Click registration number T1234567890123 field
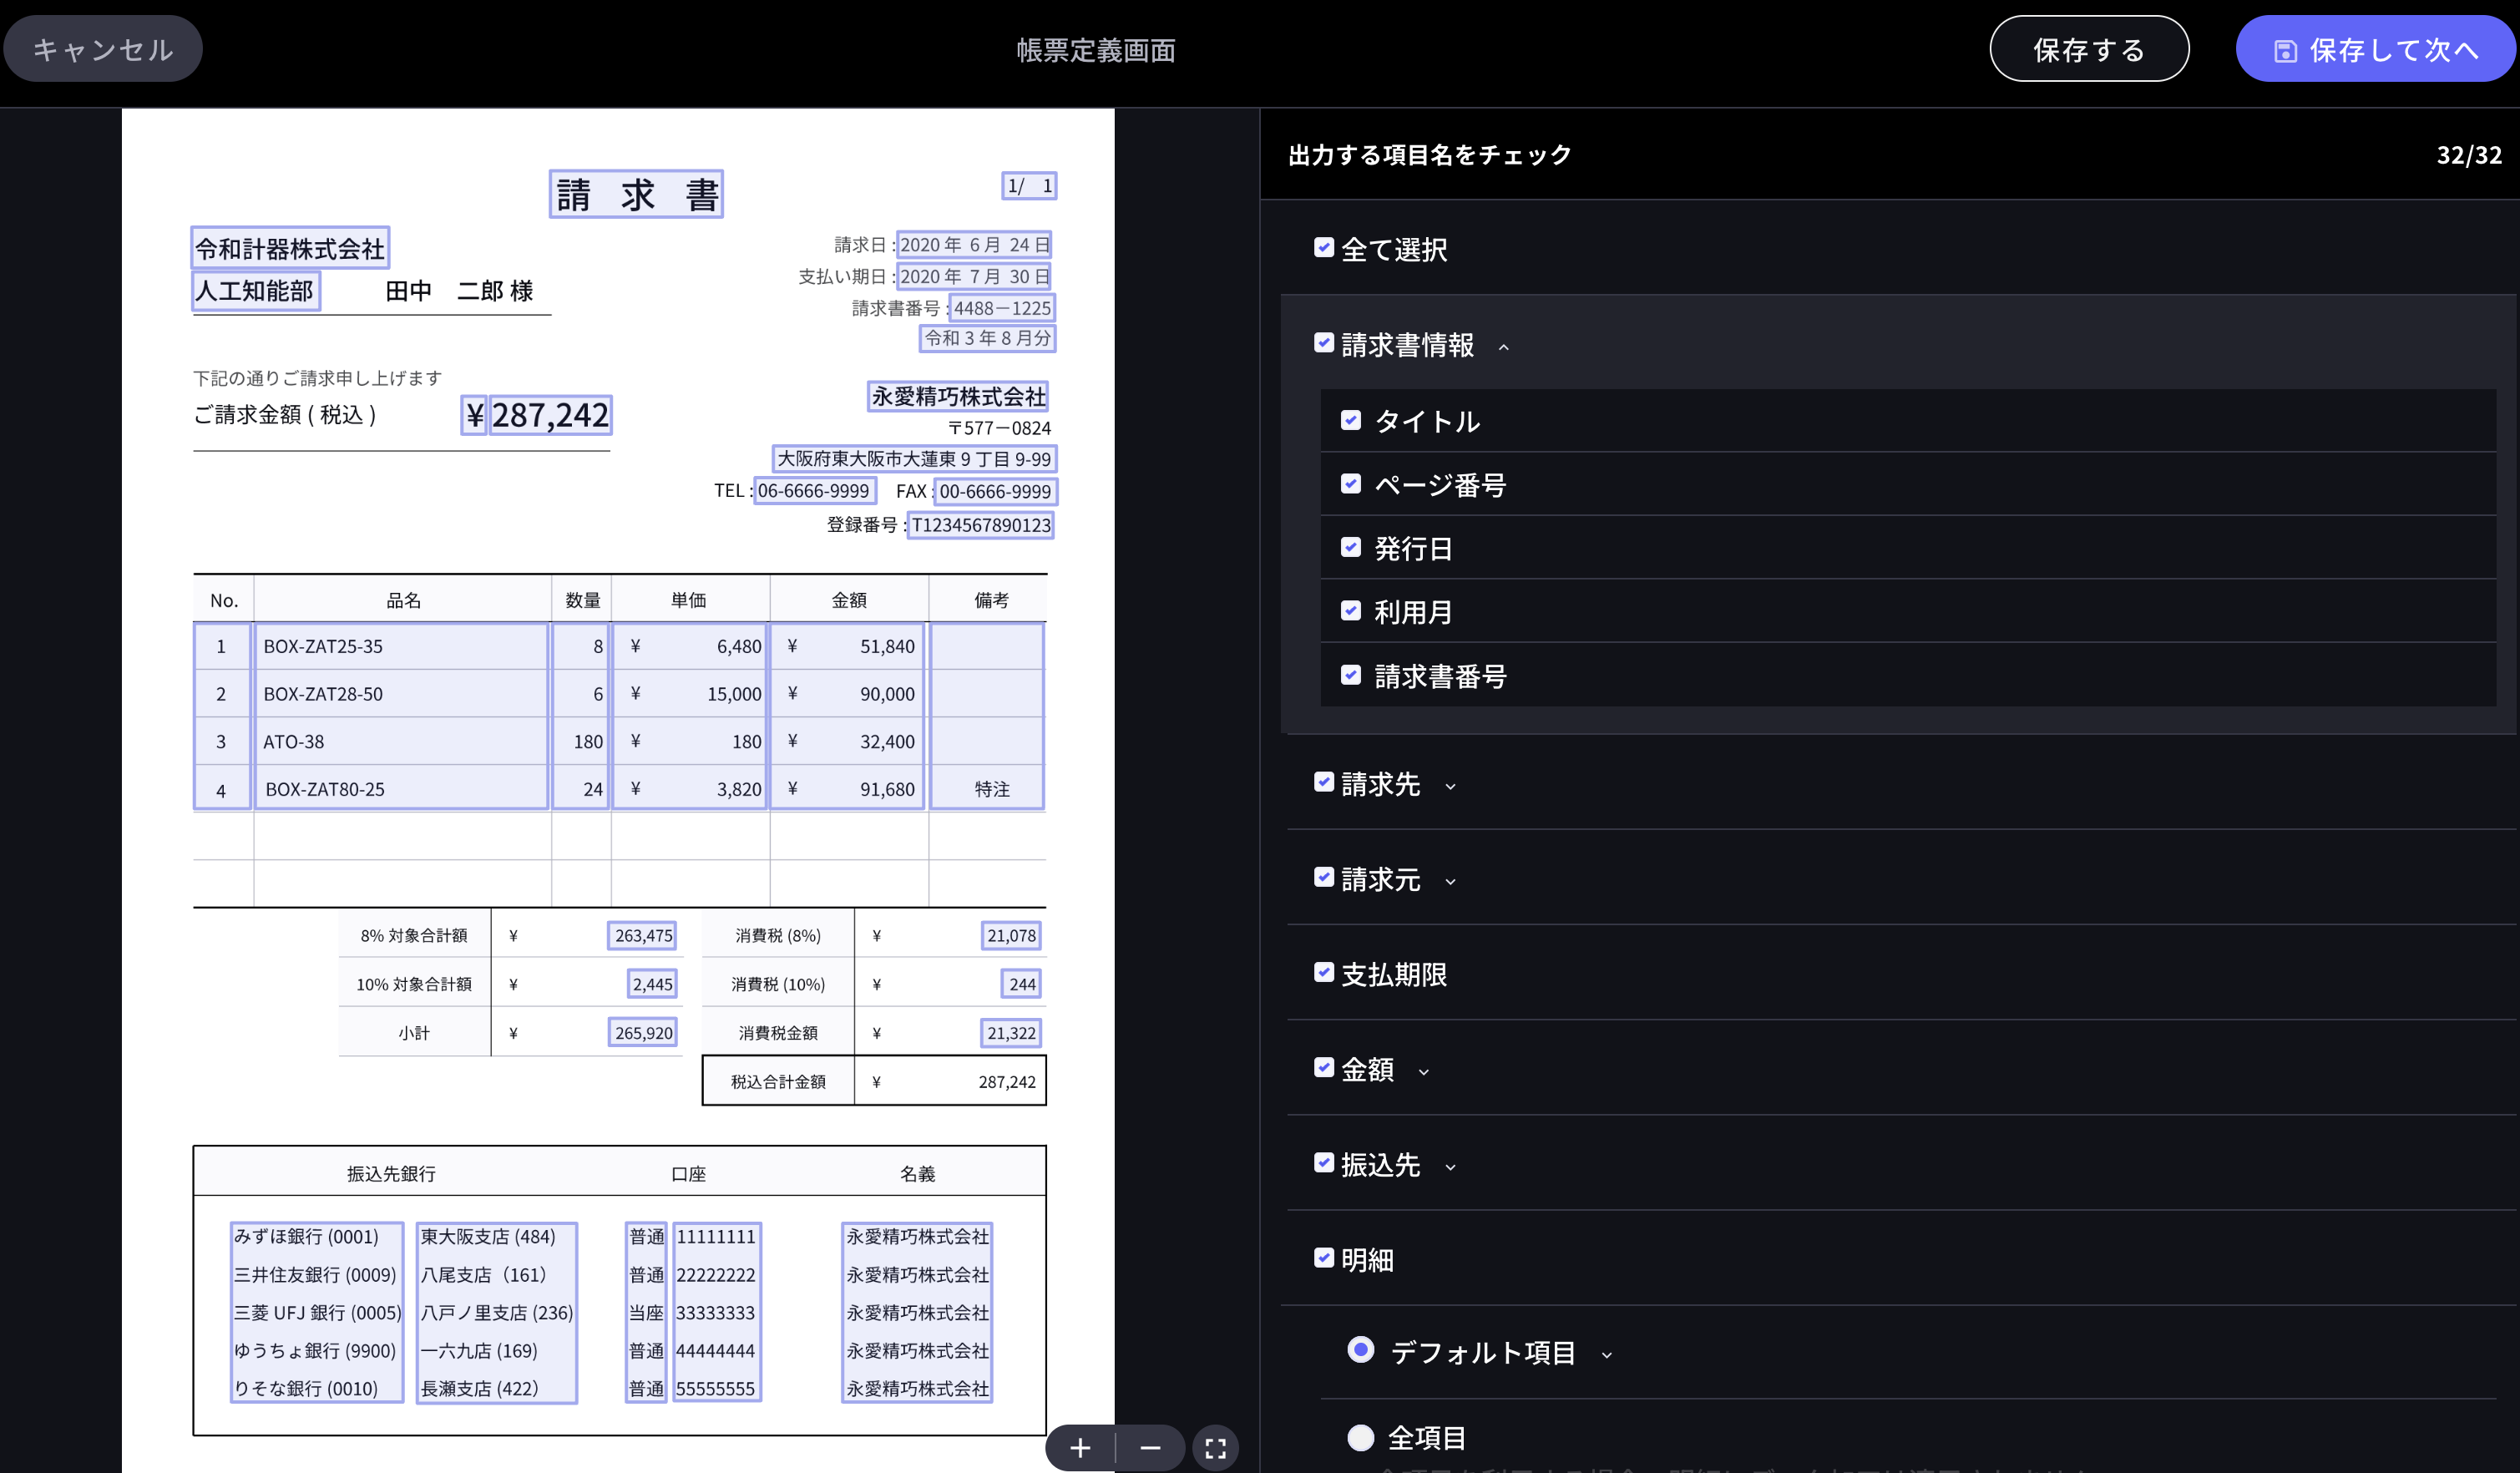 coord(981,525)
